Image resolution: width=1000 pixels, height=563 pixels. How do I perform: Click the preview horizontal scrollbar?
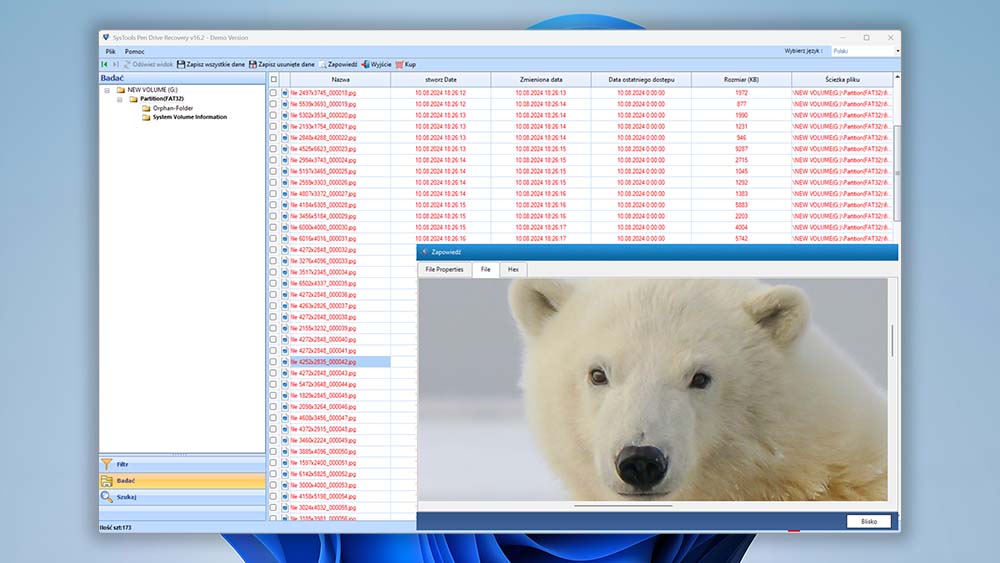[x=623, y=506]
